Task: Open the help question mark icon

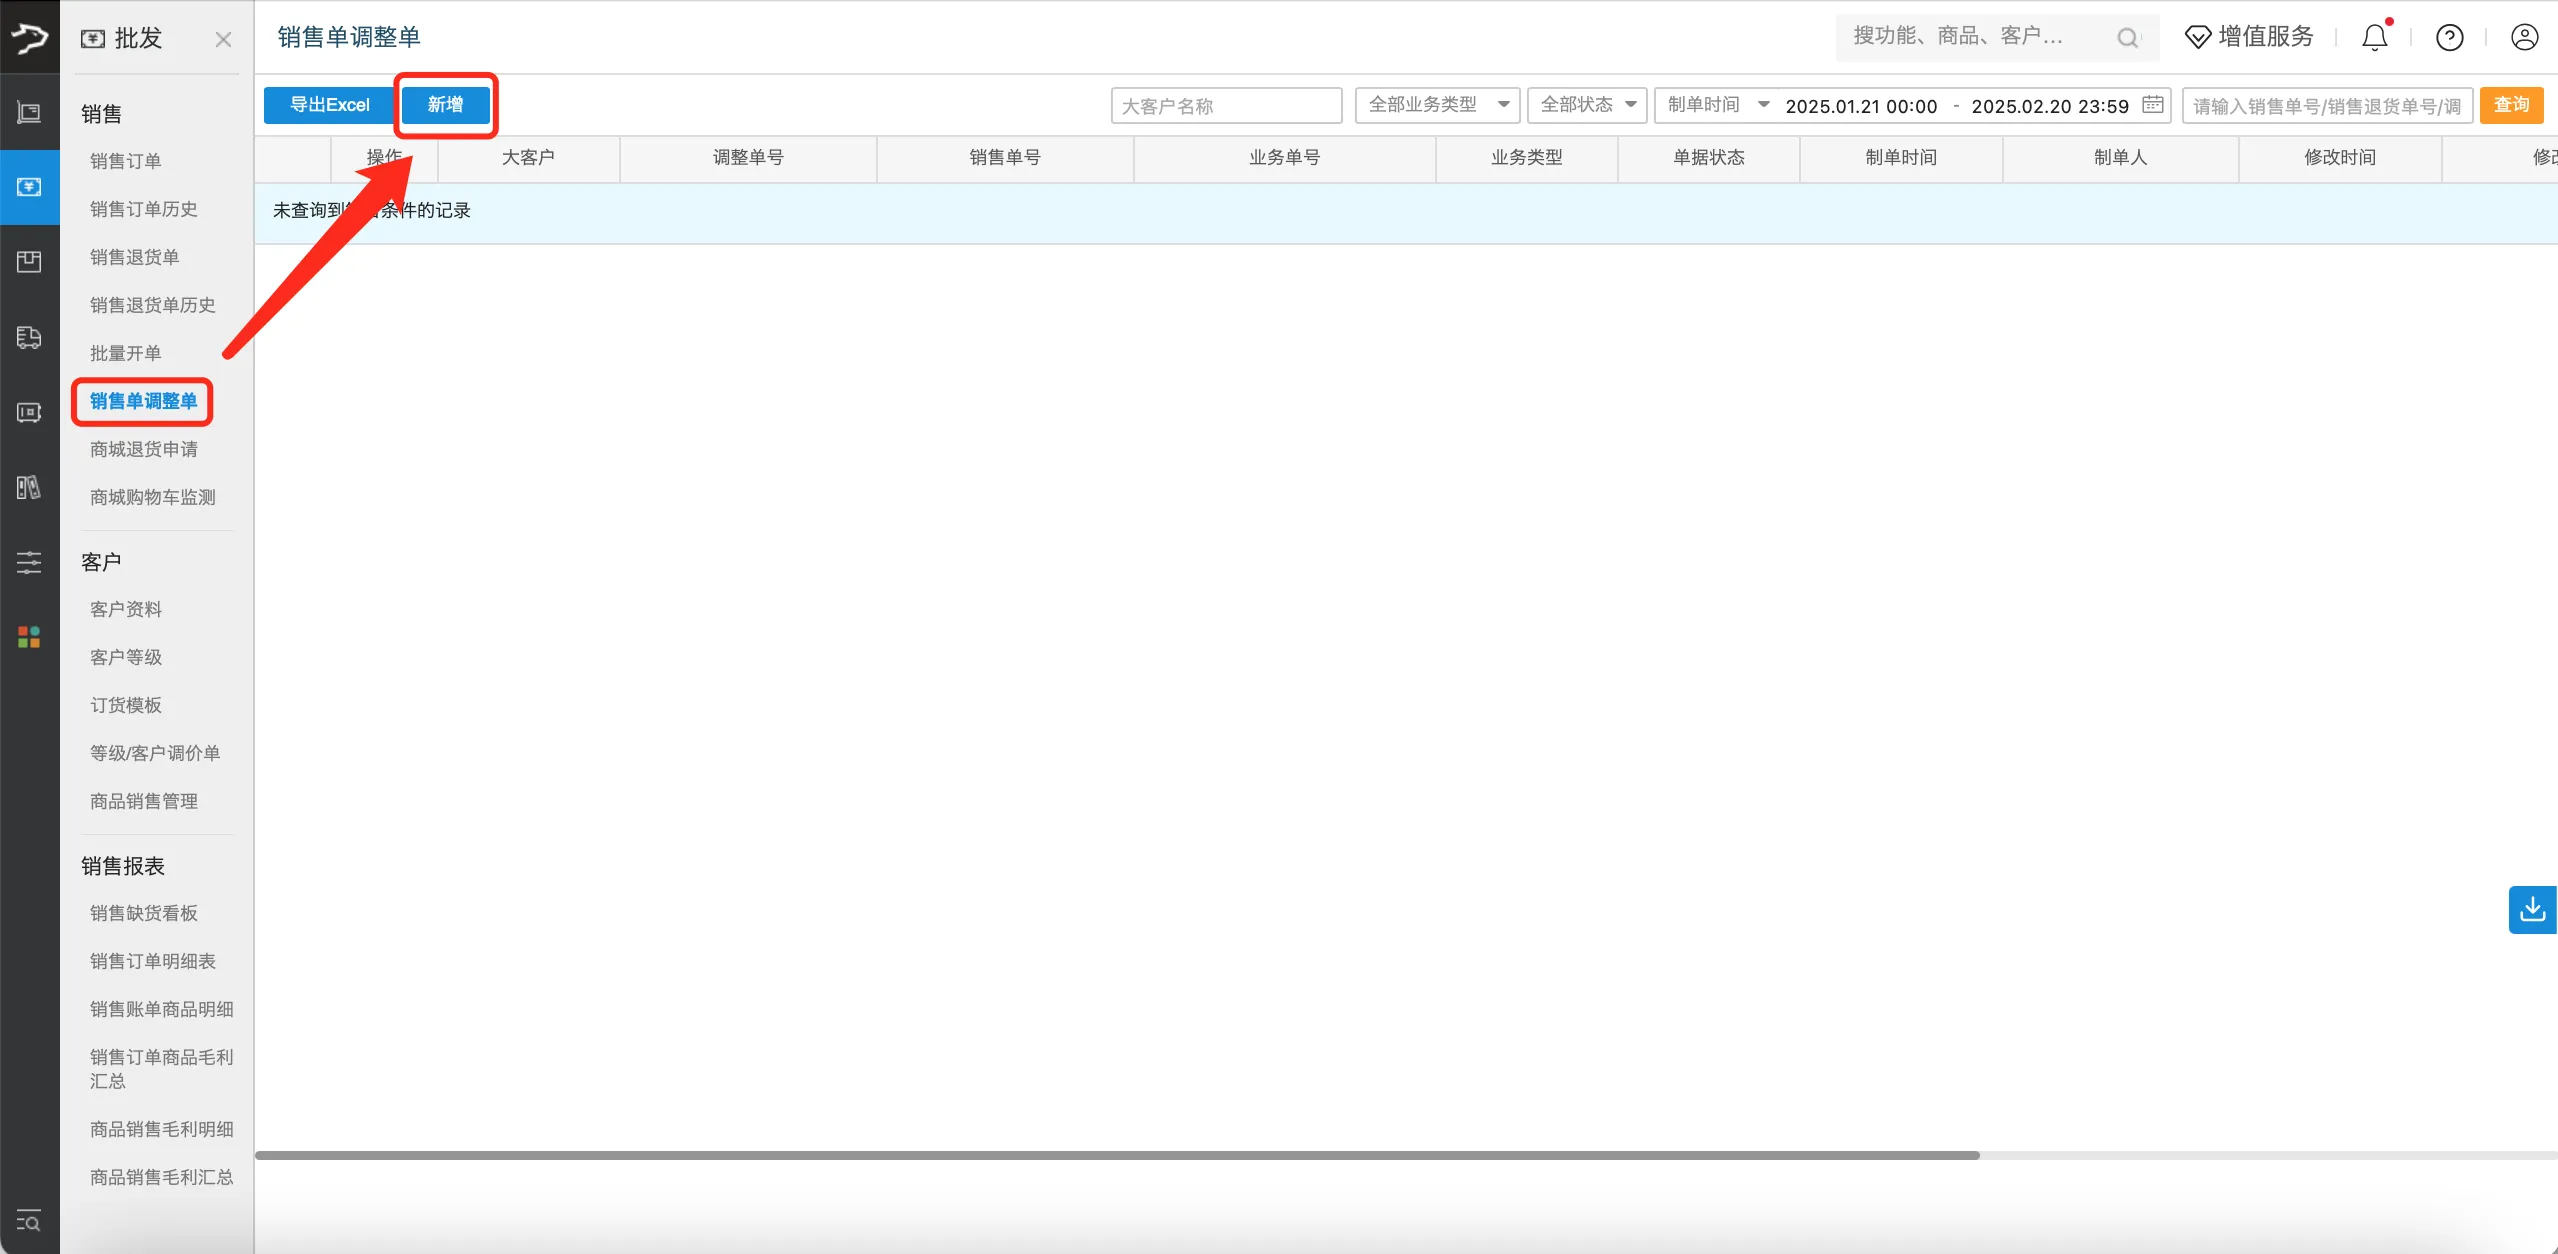Action: (2449, 38)
